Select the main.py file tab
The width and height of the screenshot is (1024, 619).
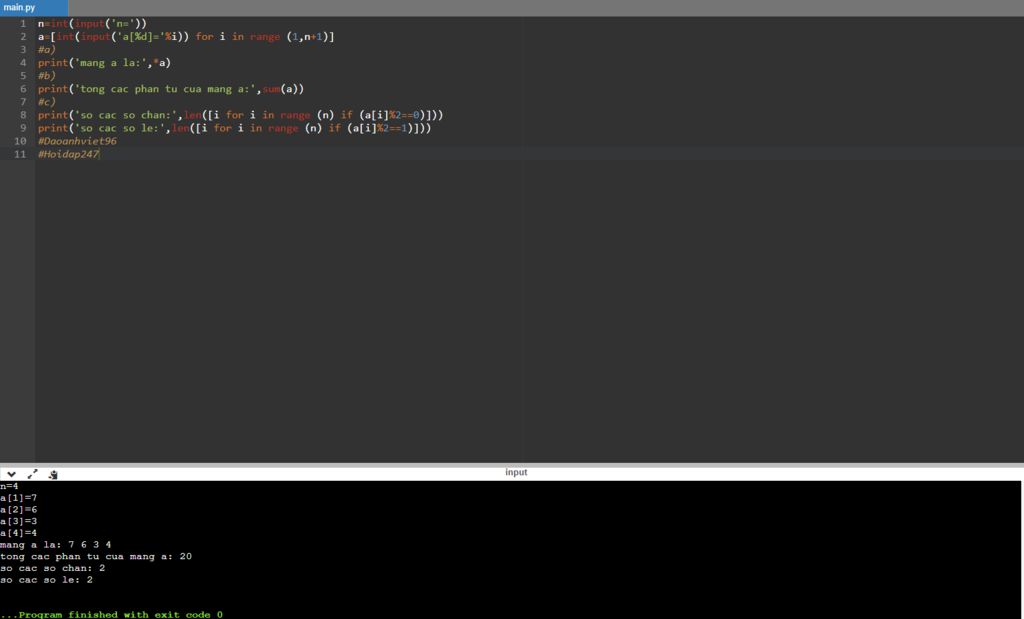pos(33,8)
